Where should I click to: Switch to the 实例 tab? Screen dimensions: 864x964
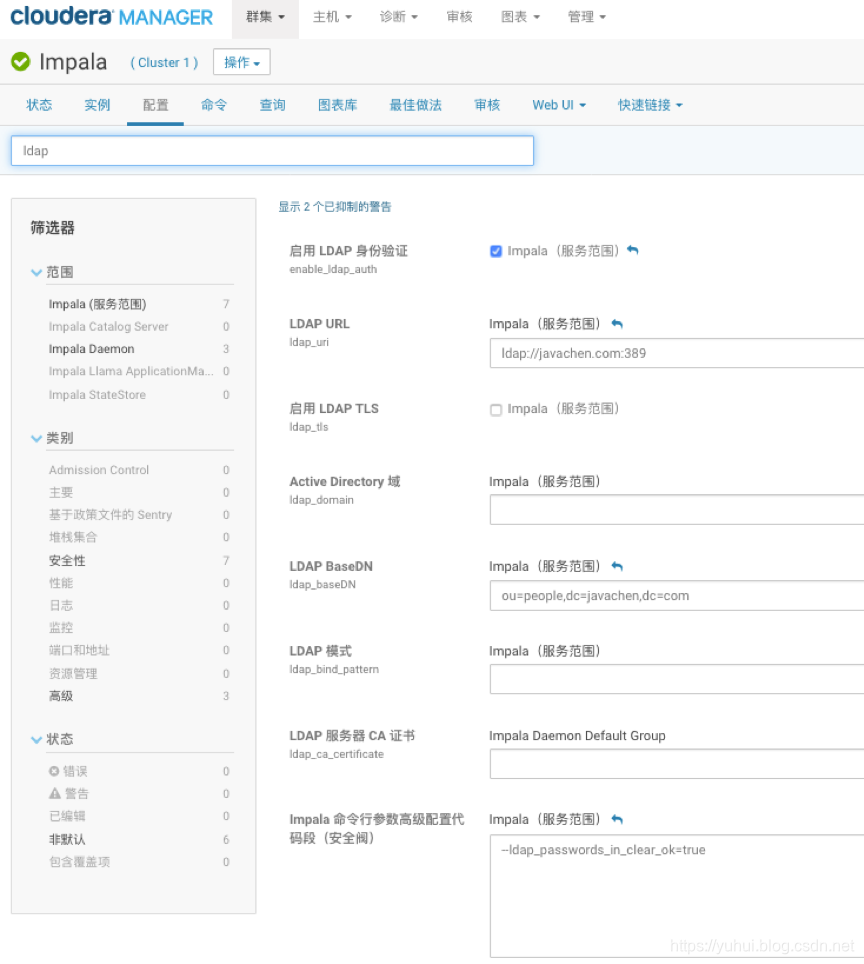click(97, 105)
